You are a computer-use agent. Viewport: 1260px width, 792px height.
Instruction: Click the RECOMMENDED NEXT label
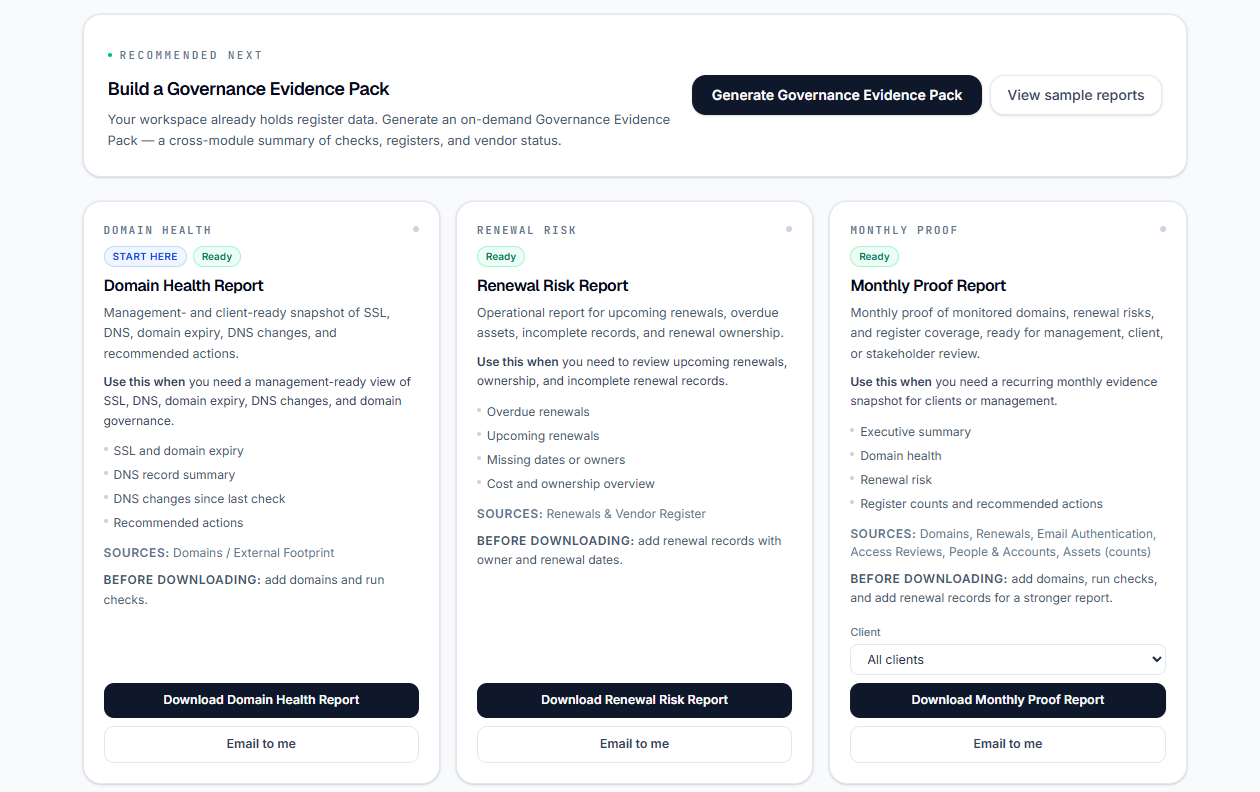[191, 55]
